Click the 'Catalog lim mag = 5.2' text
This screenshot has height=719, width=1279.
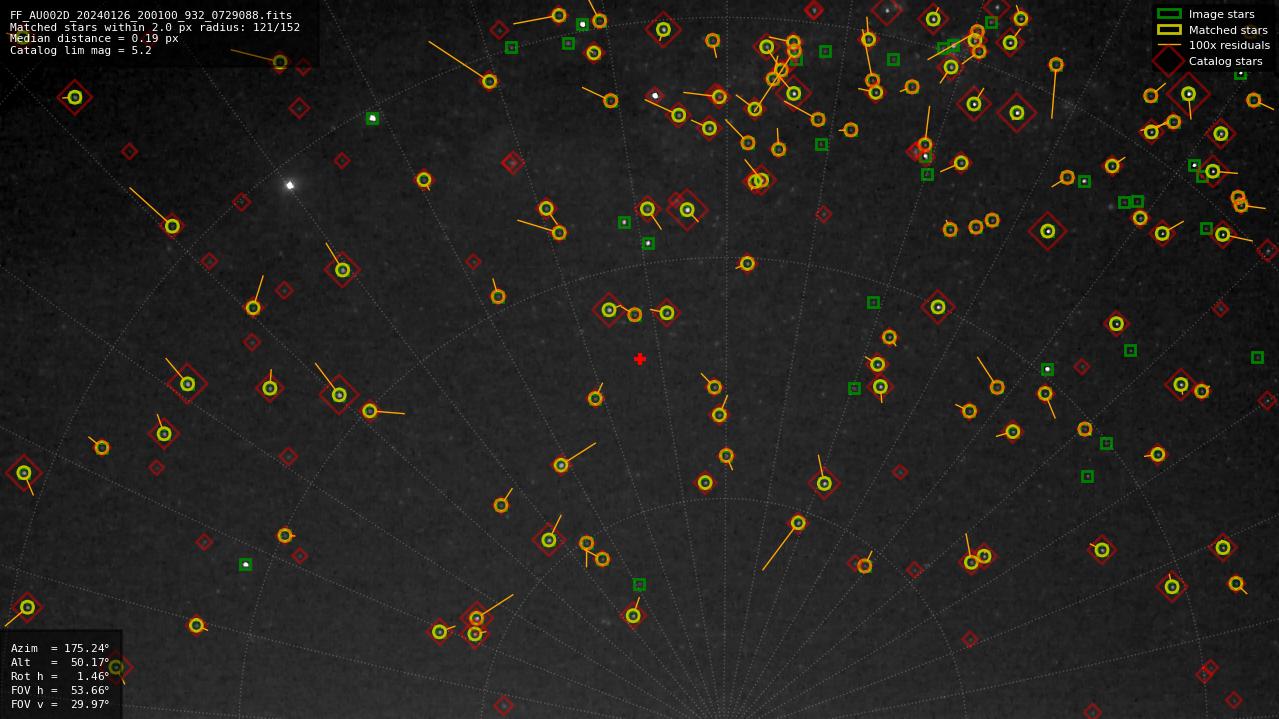point(81,50)
